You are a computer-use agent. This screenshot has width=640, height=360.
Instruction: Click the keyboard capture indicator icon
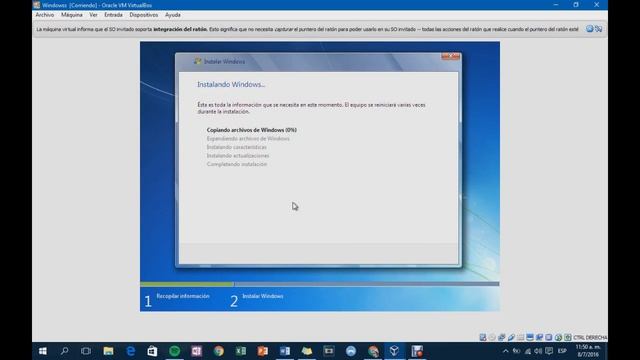coord(568,337)
